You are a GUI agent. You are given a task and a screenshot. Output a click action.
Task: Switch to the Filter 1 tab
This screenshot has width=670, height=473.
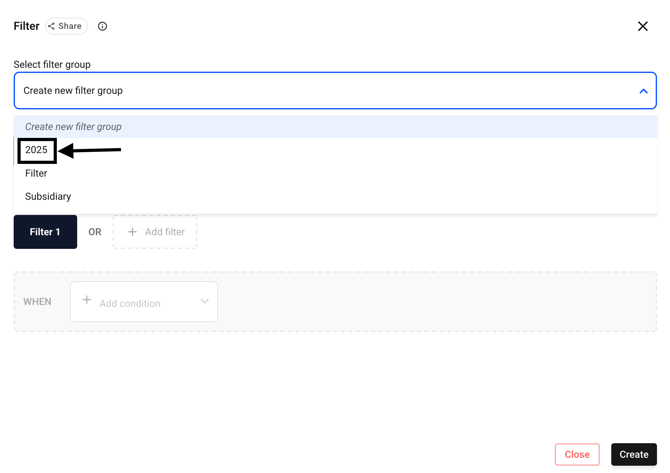(45, 232)
